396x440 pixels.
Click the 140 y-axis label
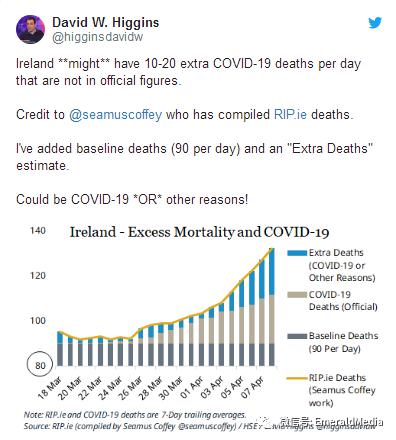[x=38, y=231]
